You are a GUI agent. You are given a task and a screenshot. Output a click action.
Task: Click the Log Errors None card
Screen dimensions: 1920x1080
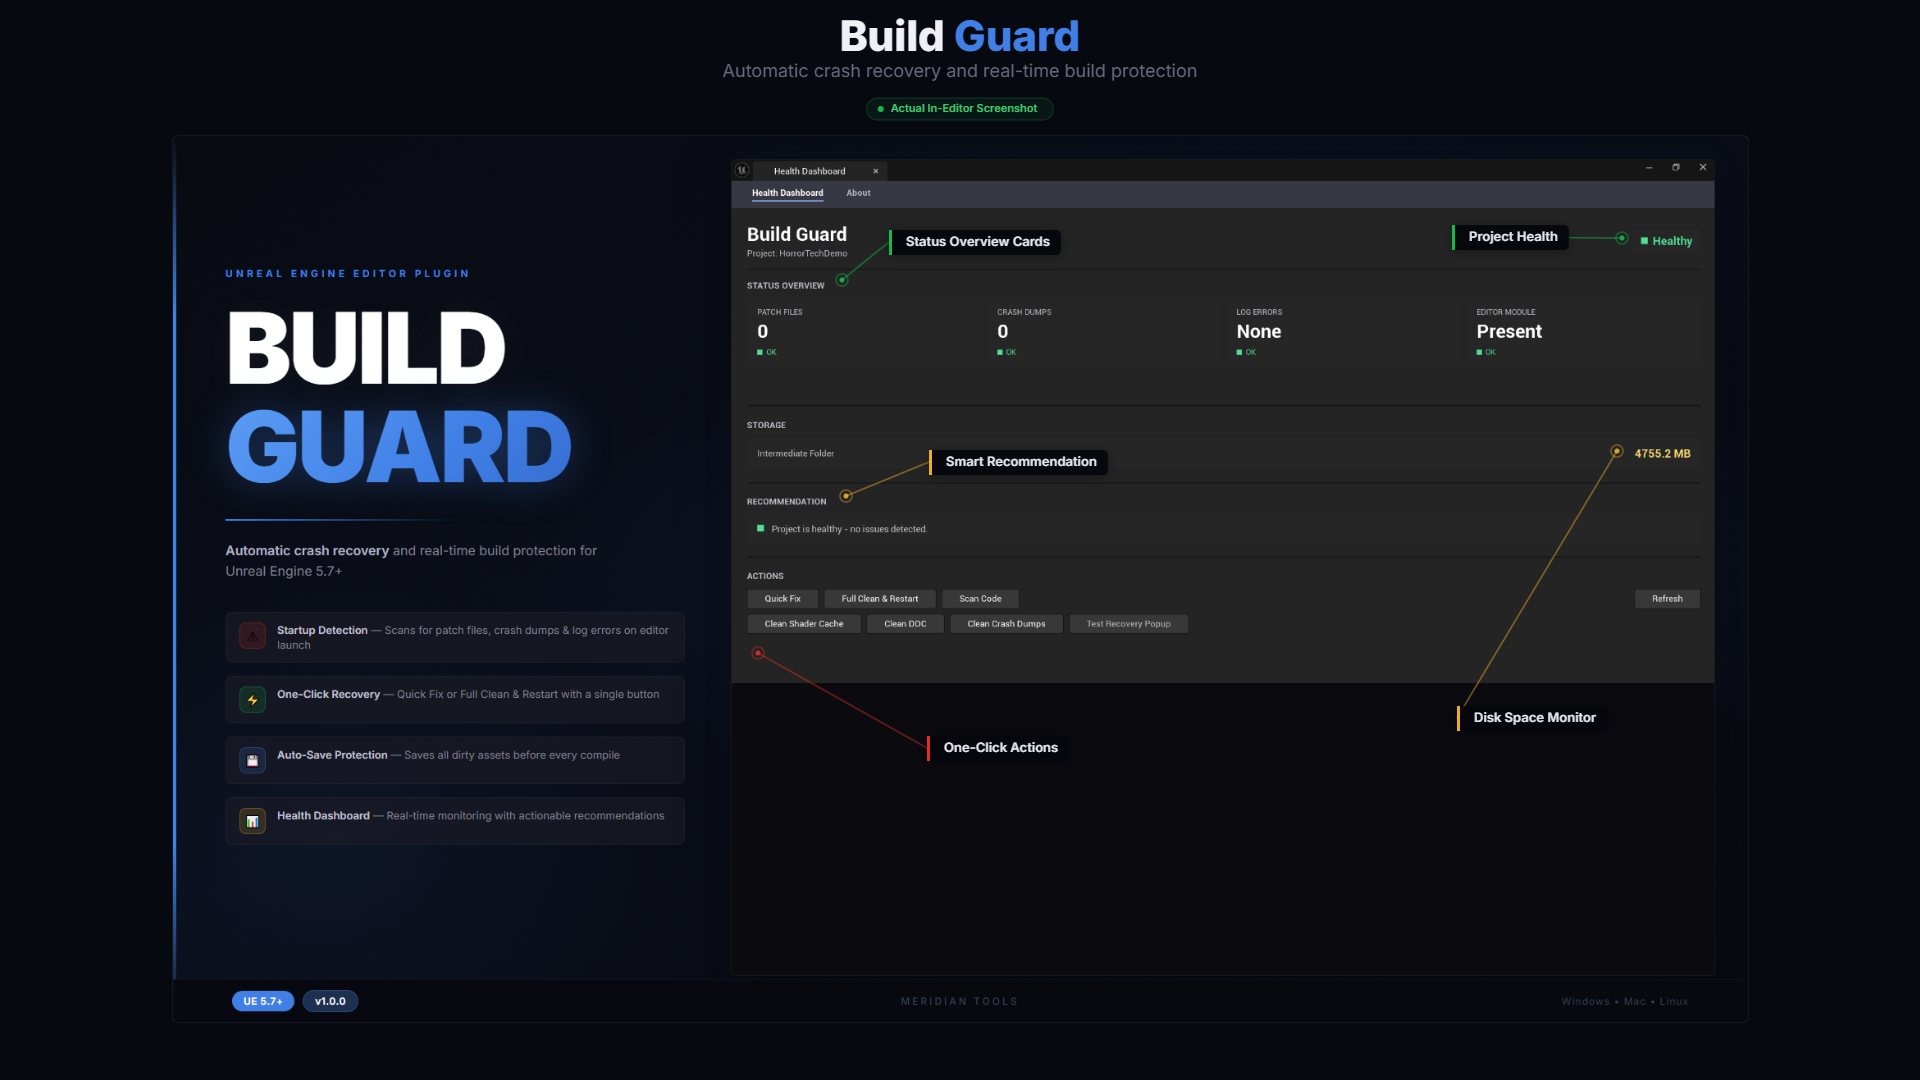click(x=1343, y=332)
